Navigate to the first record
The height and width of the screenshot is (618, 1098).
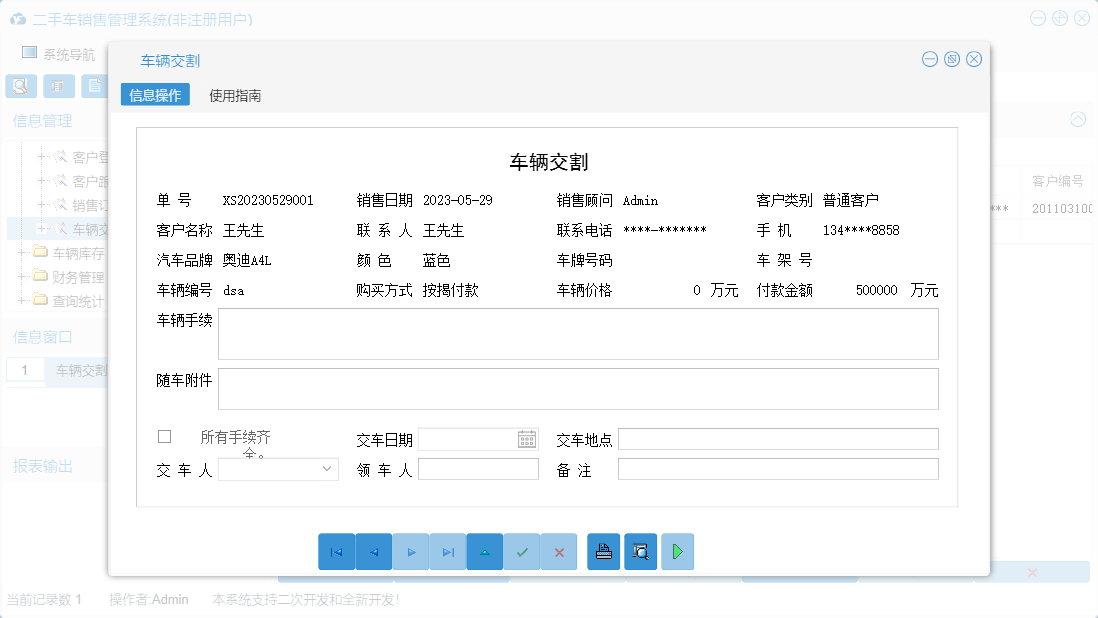tap(337, 551)
